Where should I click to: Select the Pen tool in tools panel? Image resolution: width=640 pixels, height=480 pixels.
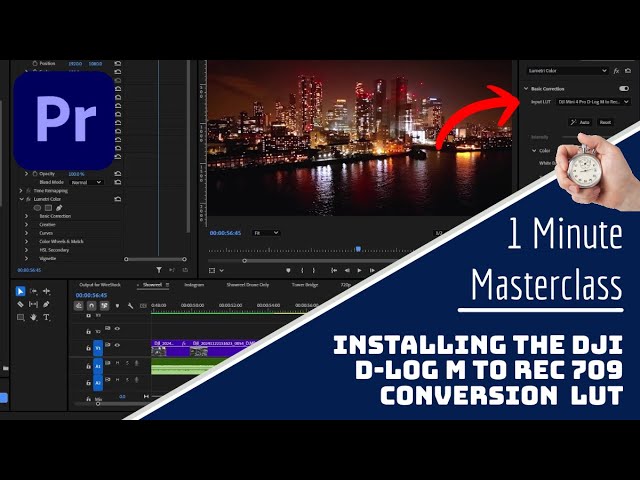point(46,304)
